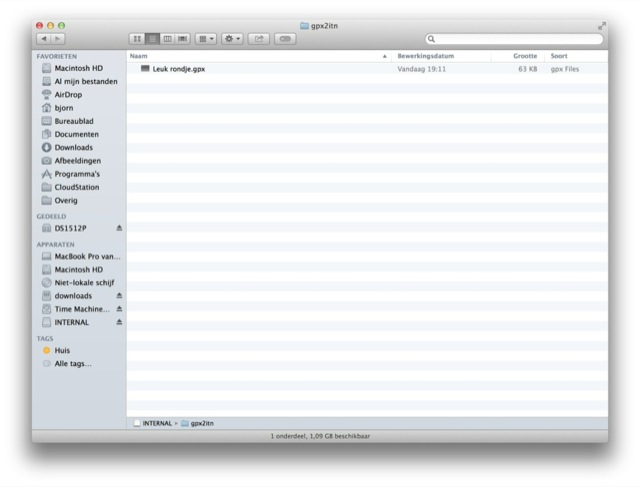Eject the INTERNAL volume
The image size is (640, 487).
tap(119, 322)
